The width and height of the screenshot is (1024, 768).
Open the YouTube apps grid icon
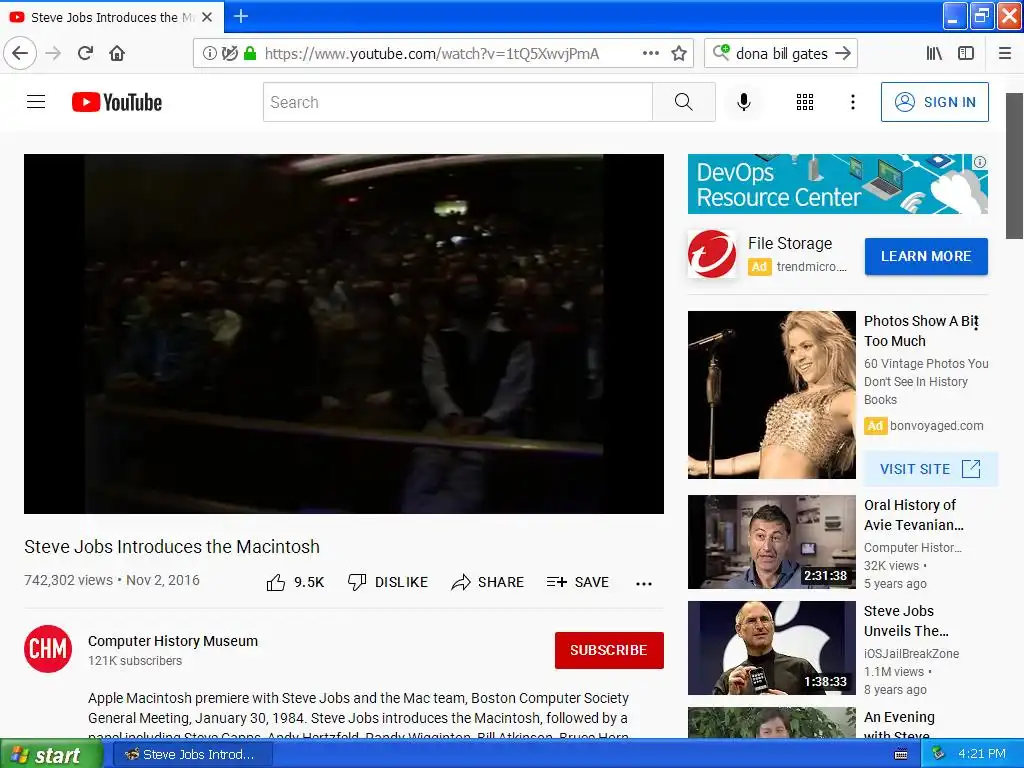(x=805, y=102)
